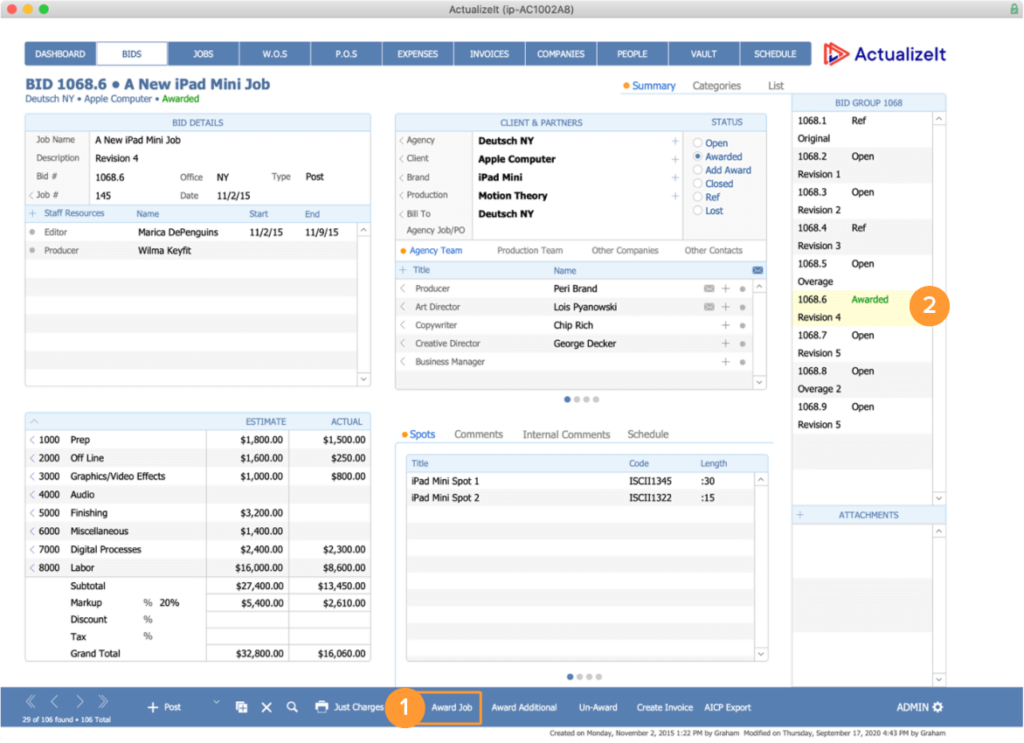Select the Ref status radio button
1024x743 pixels.
(697, 197)
